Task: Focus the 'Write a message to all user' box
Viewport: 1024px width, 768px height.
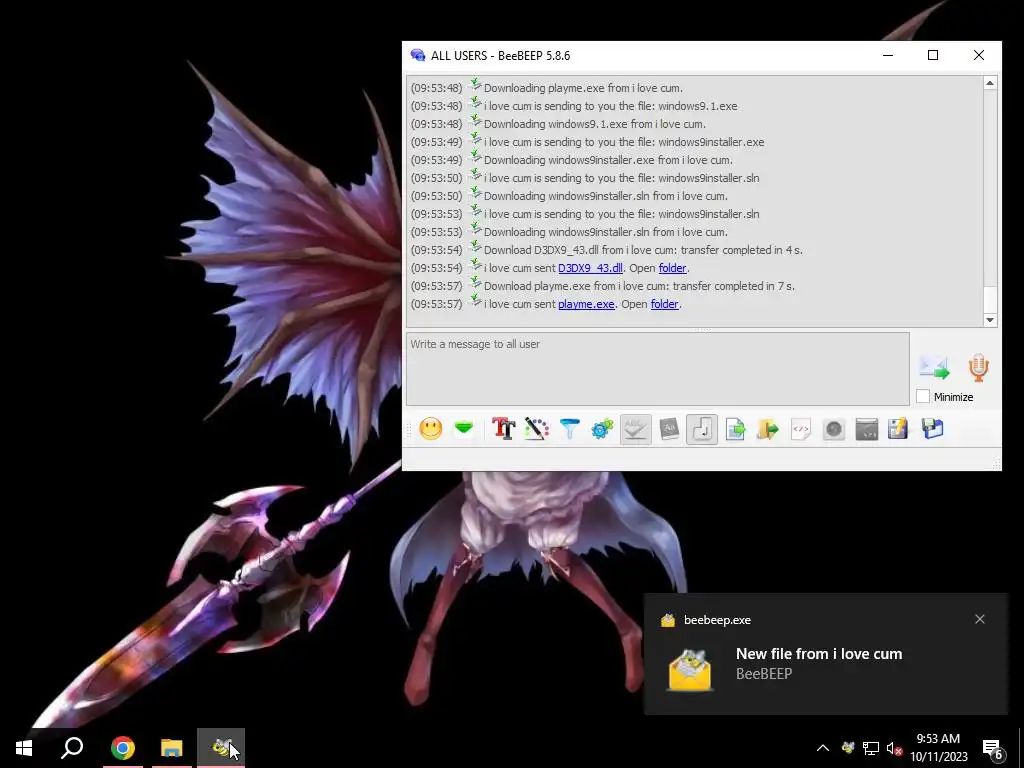Action: (658, 369)
